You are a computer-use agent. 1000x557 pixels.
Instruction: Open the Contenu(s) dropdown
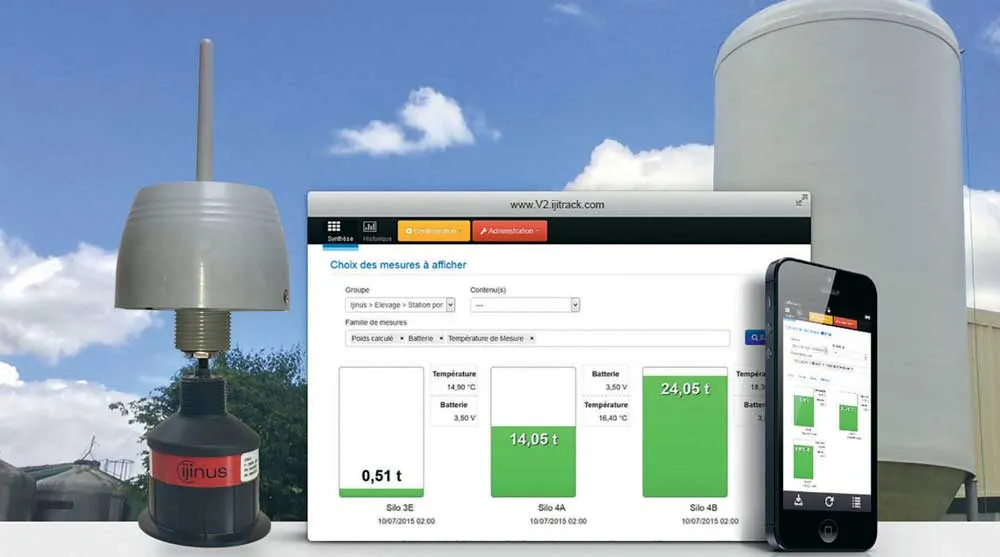pos(575,305)
